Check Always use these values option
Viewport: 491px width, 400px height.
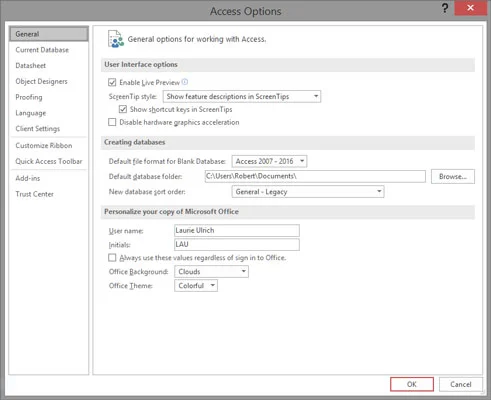[112, 258]
